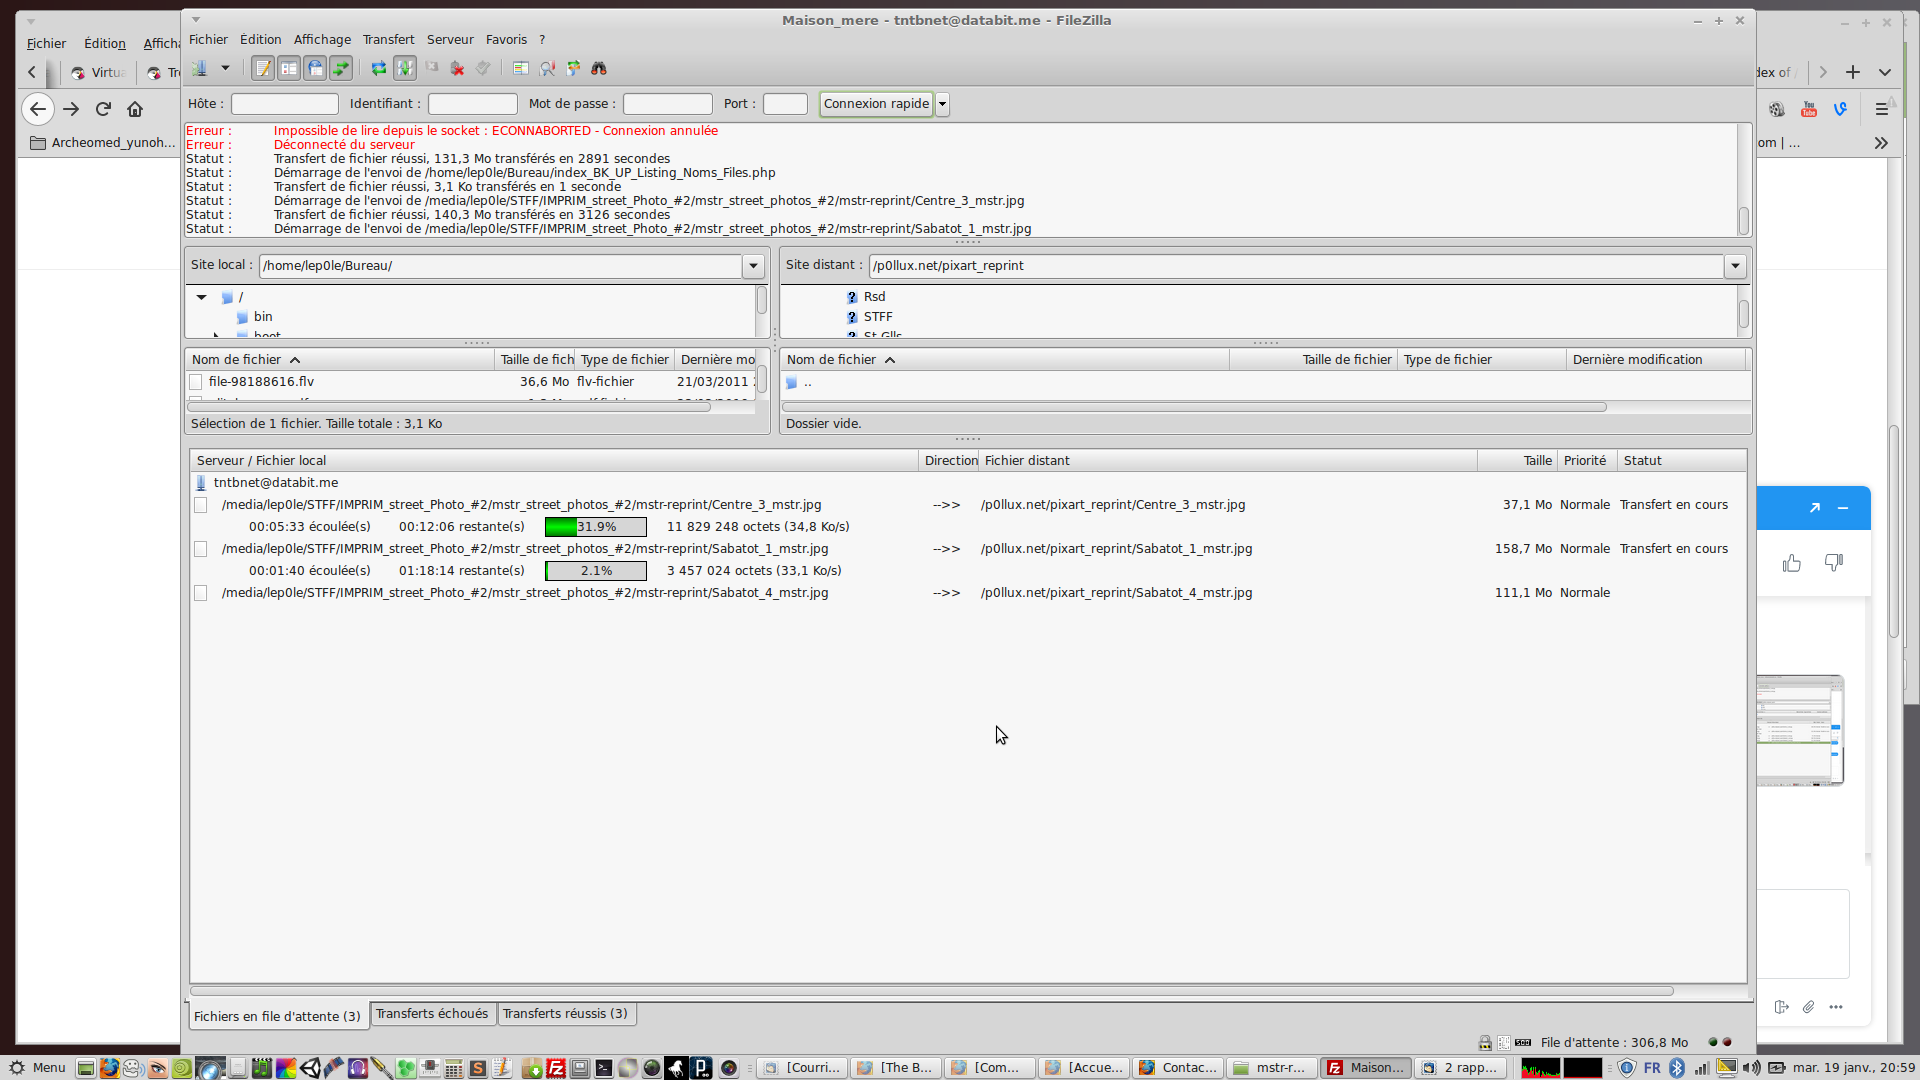
Task: Click in the Hôte input field
Action: click(x=285, y=104)
